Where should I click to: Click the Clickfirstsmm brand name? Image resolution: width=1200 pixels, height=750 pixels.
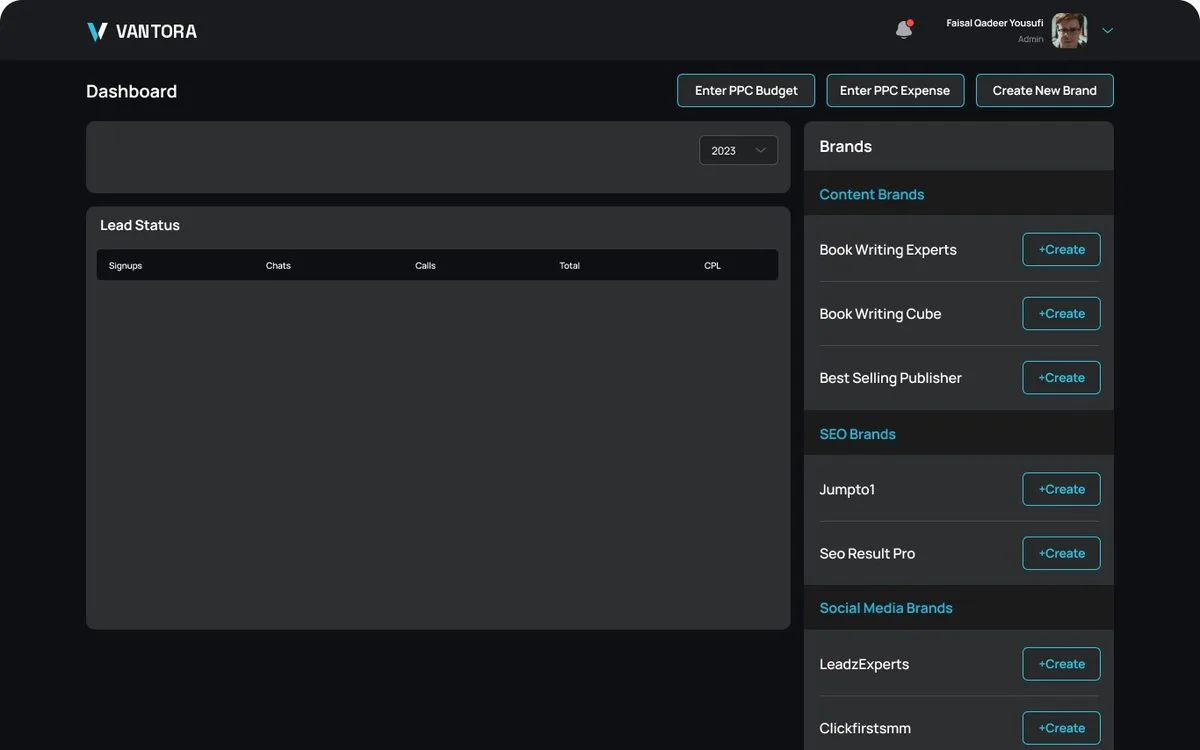865,728
